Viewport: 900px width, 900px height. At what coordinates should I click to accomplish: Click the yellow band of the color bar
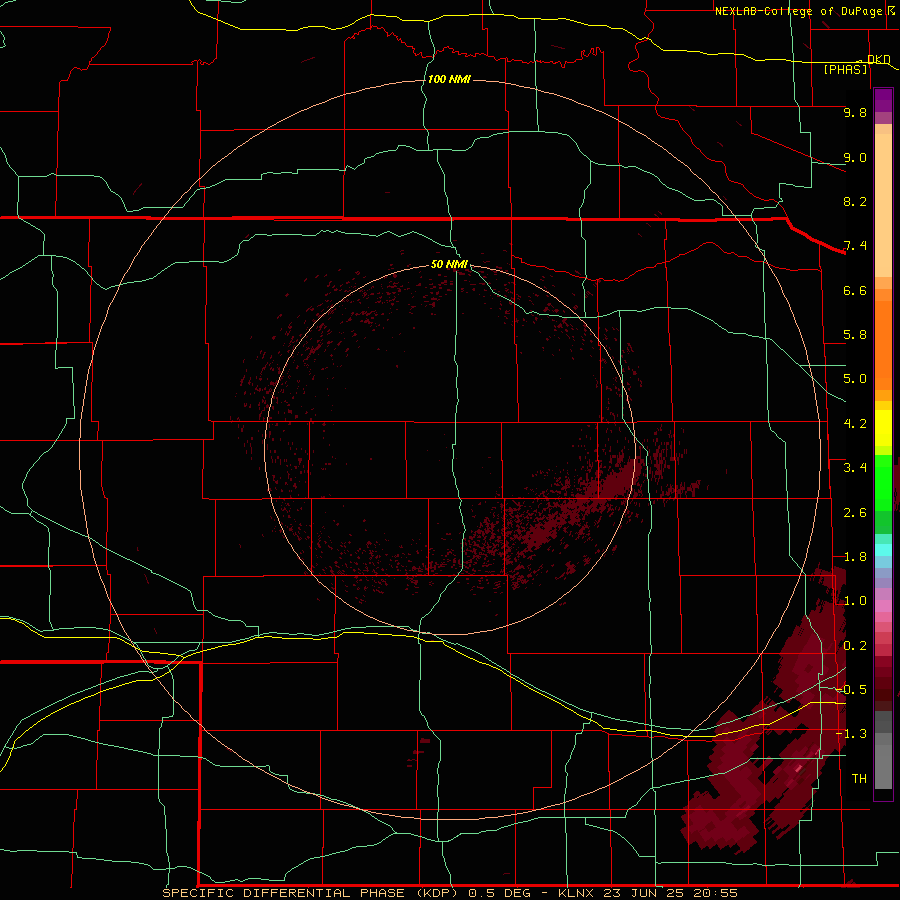[x=883, y=428]
